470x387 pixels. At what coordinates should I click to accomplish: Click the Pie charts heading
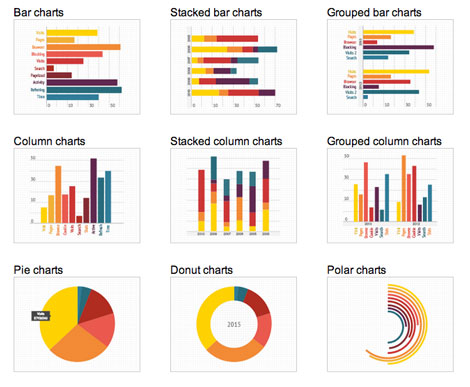[x=38, y=270]
